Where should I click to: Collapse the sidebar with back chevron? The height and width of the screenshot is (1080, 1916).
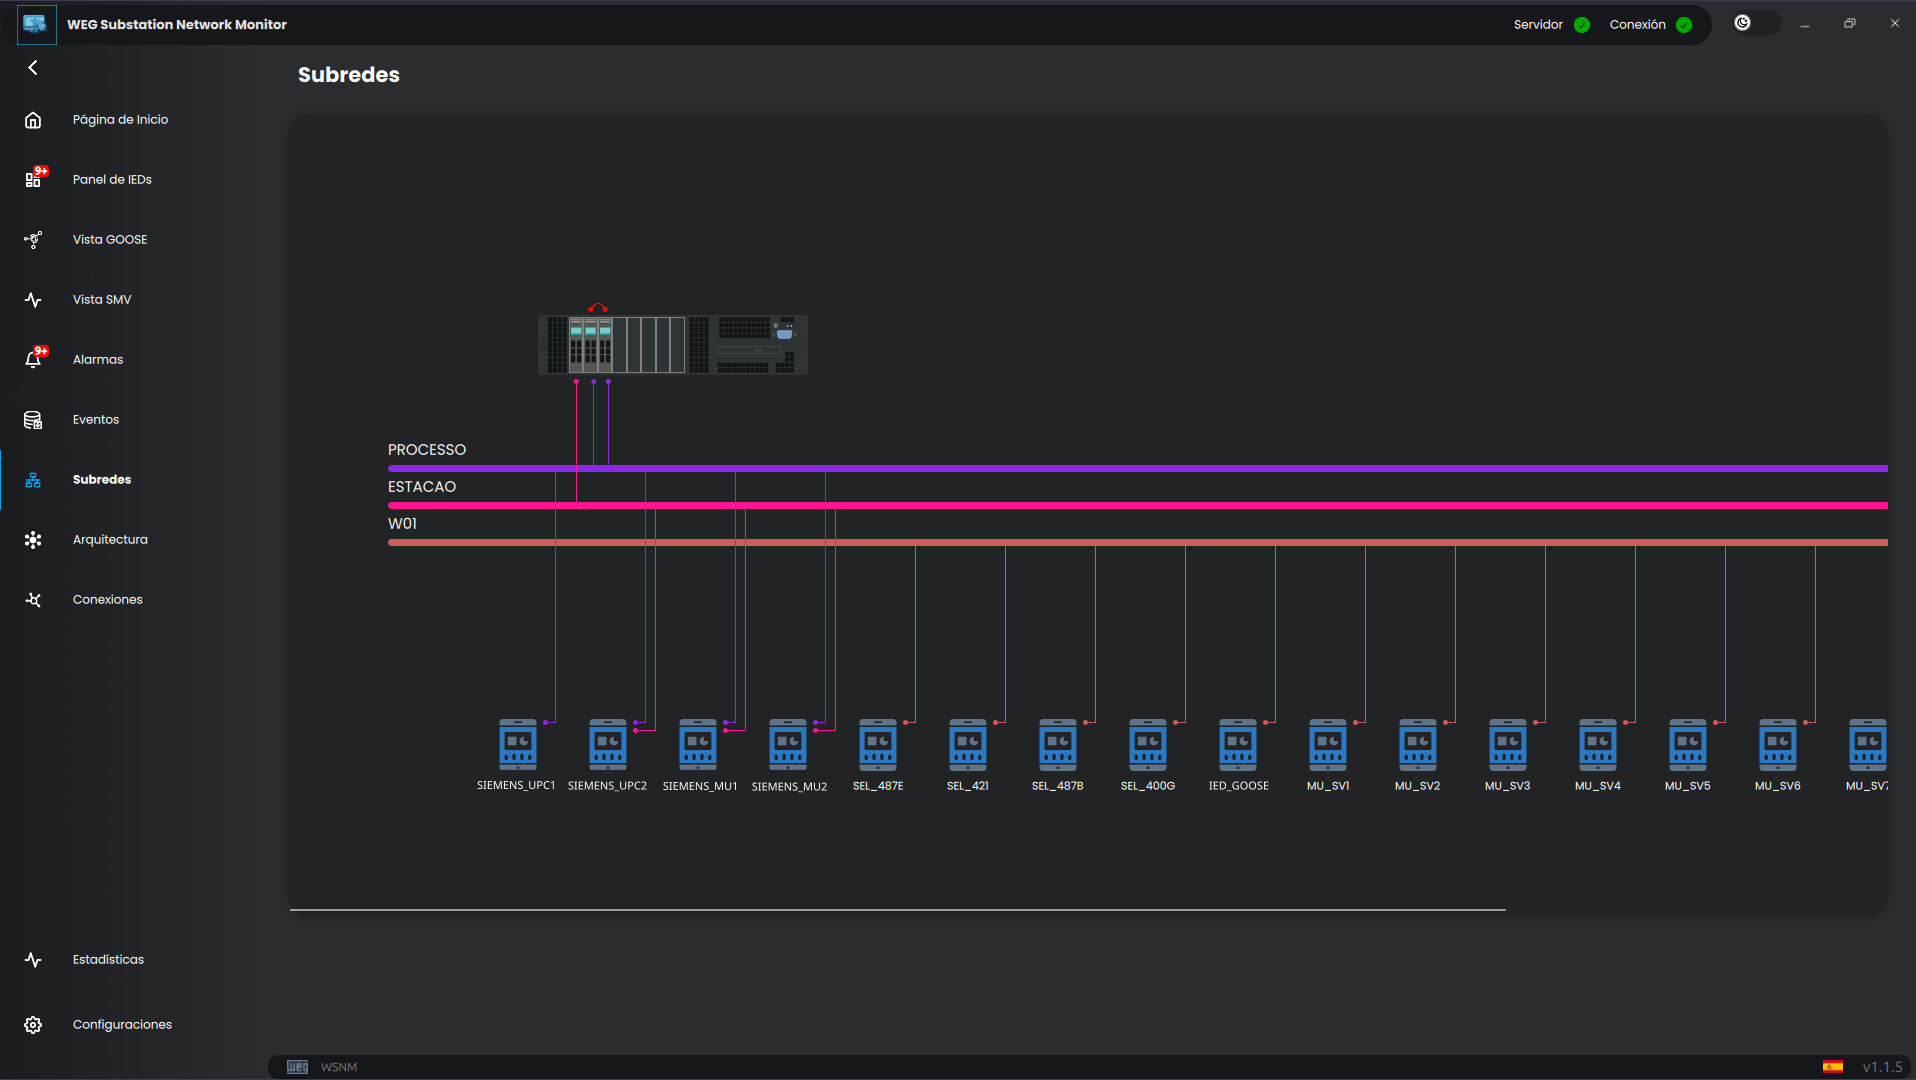[x=33, y=68]
